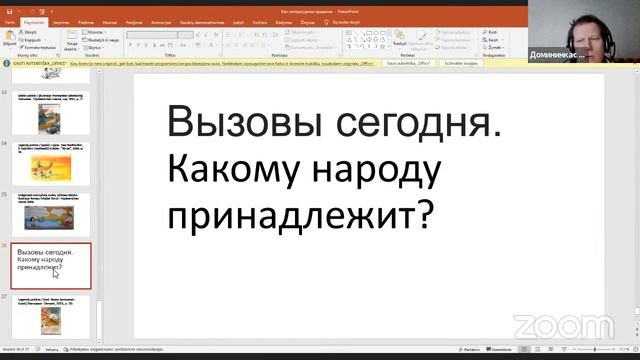Open the Insert tab (Įterpimas)
Screen dimensions: 640x360
click(61, 22)
